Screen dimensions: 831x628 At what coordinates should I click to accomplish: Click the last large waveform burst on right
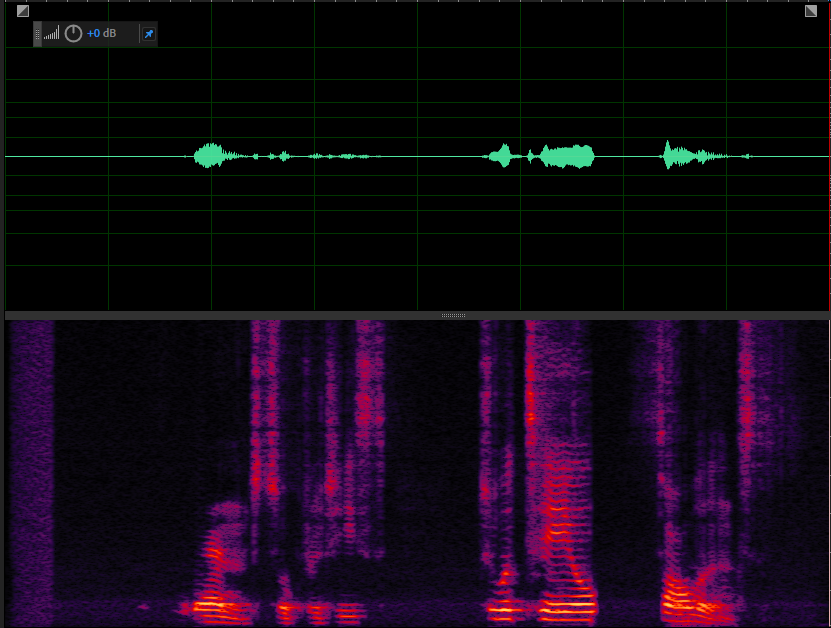tap(677, 156)
